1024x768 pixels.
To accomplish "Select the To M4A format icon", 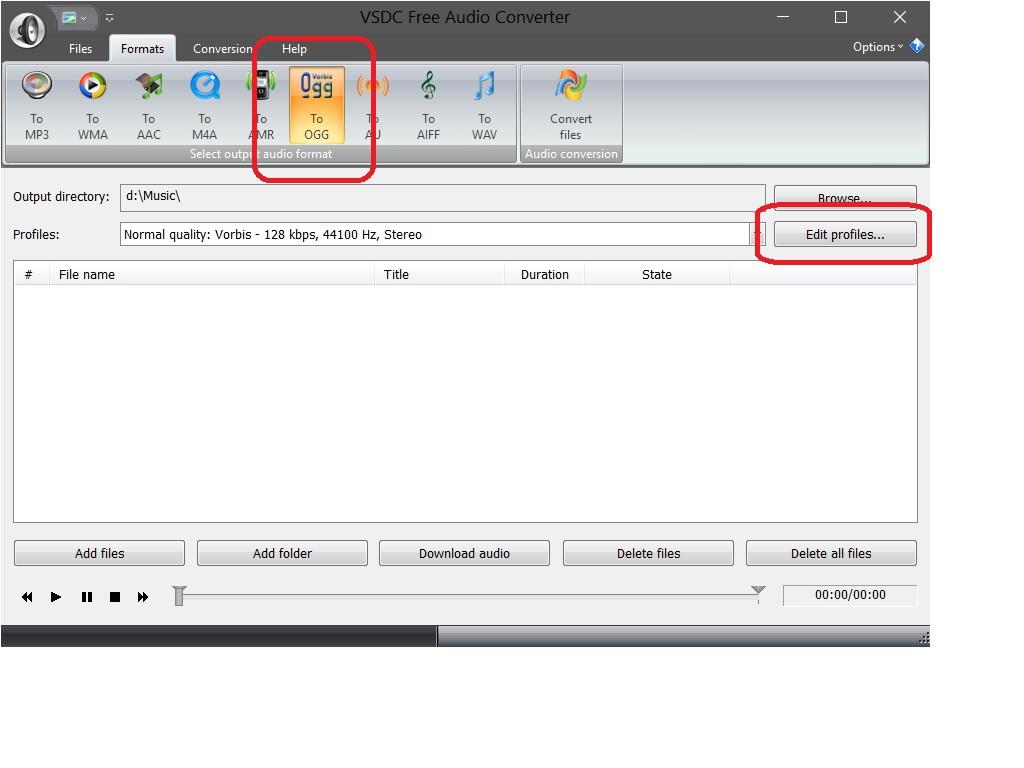I will click(204, 105).
